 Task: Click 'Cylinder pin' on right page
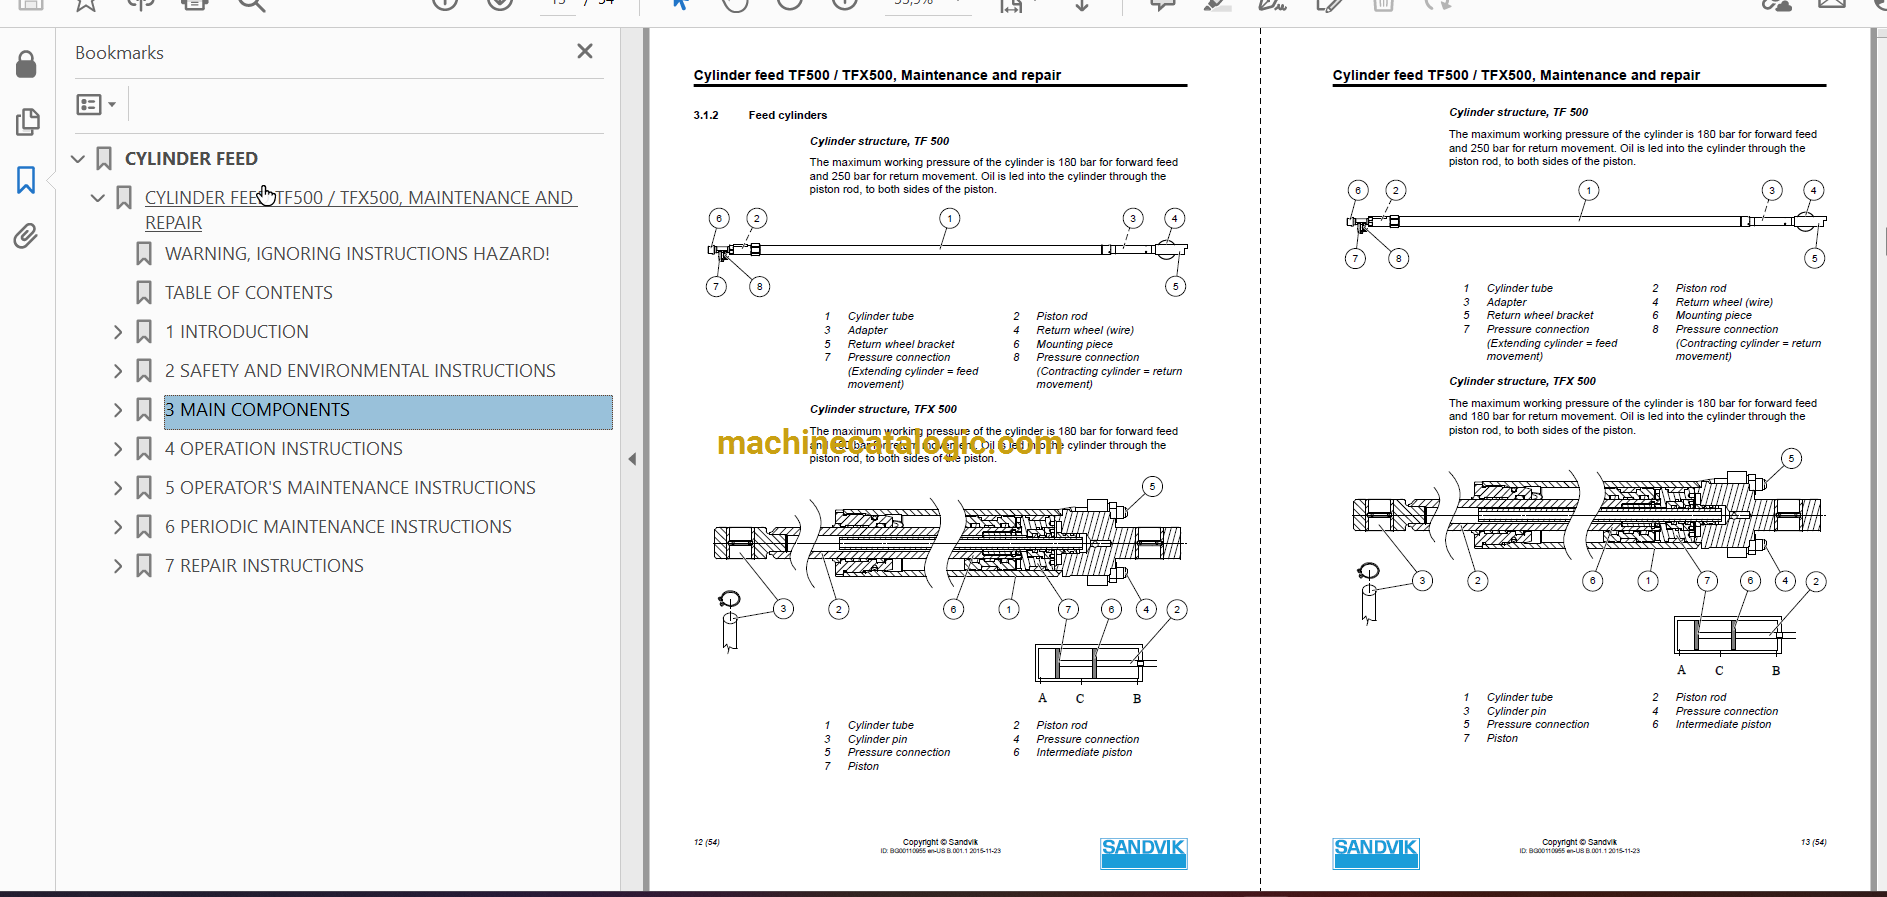coord(1516,711)
